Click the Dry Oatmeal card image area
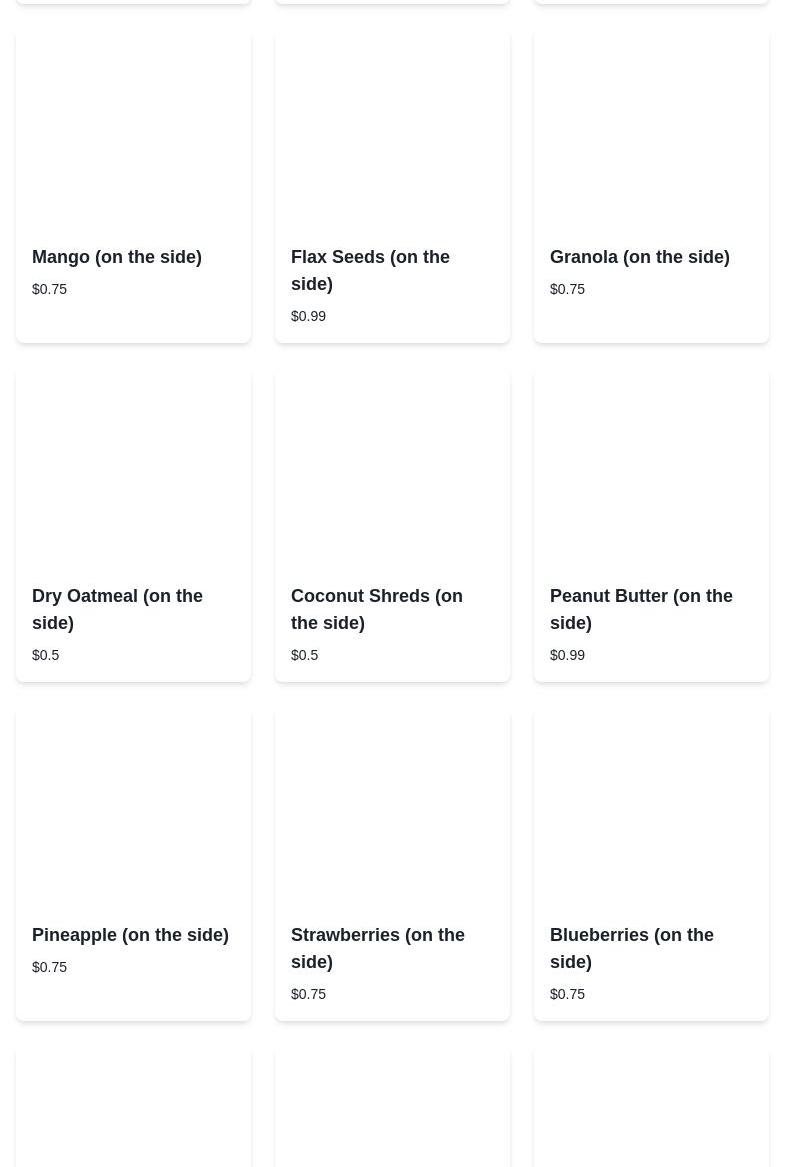The width and height of the screenshot is (785, 1167). tap(133, 469)
